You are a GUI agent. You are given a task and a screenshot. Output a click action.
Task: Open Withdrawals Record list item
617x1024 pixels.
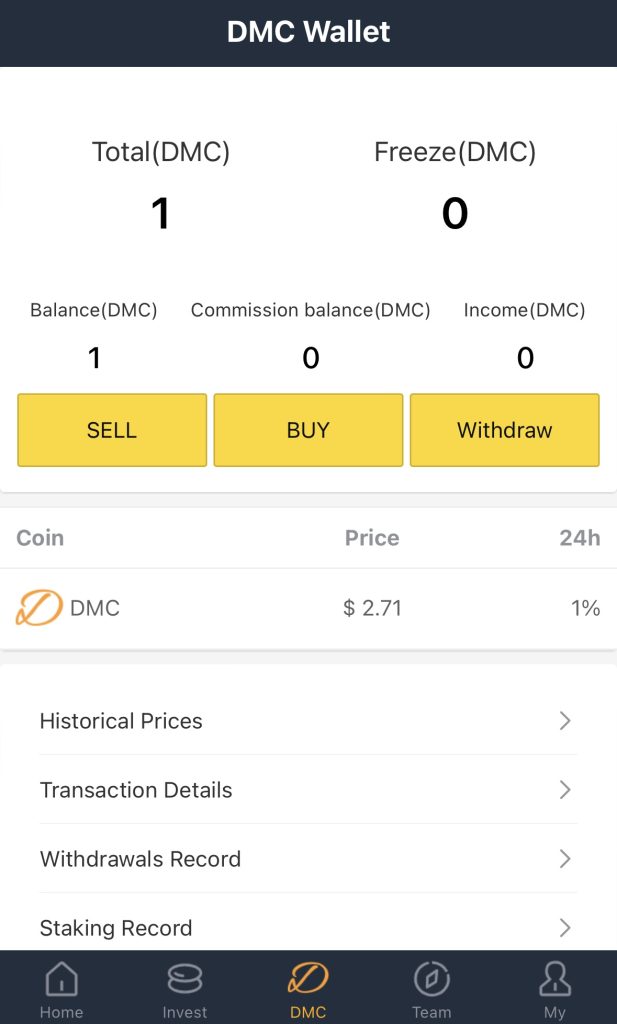click(x=140, y=859)
